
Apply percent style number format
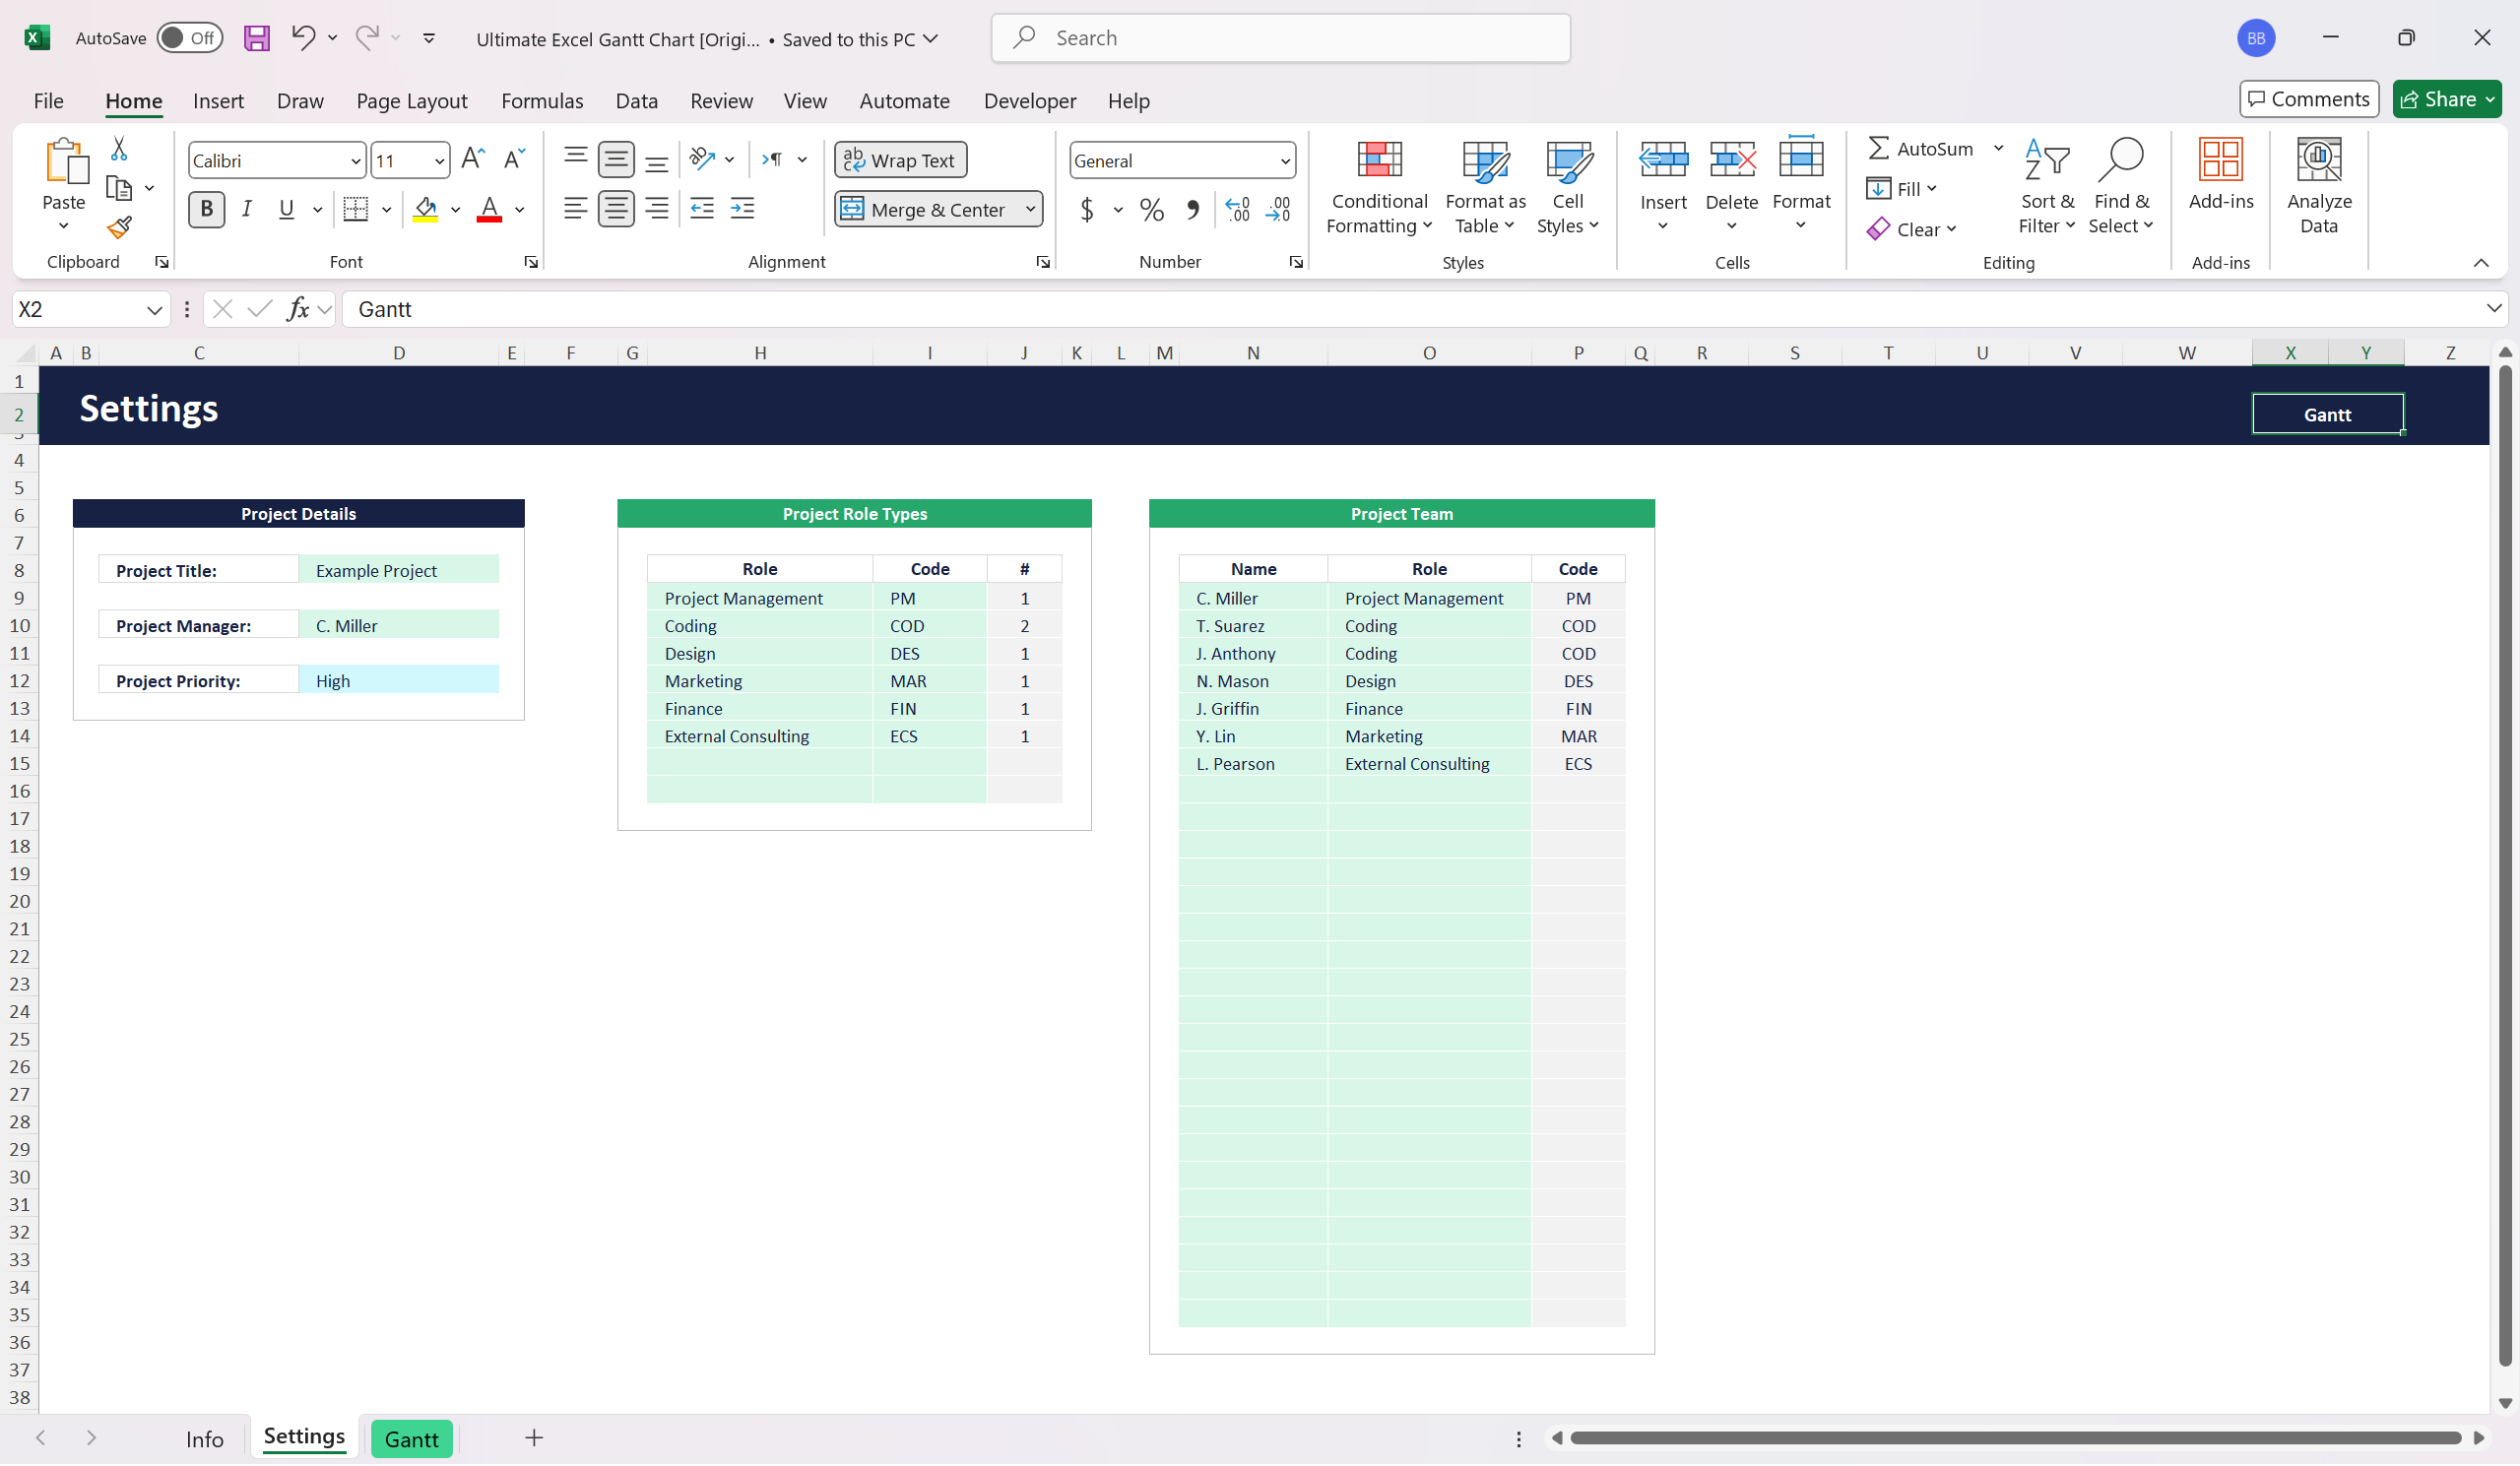click(x=1151, y=210)
